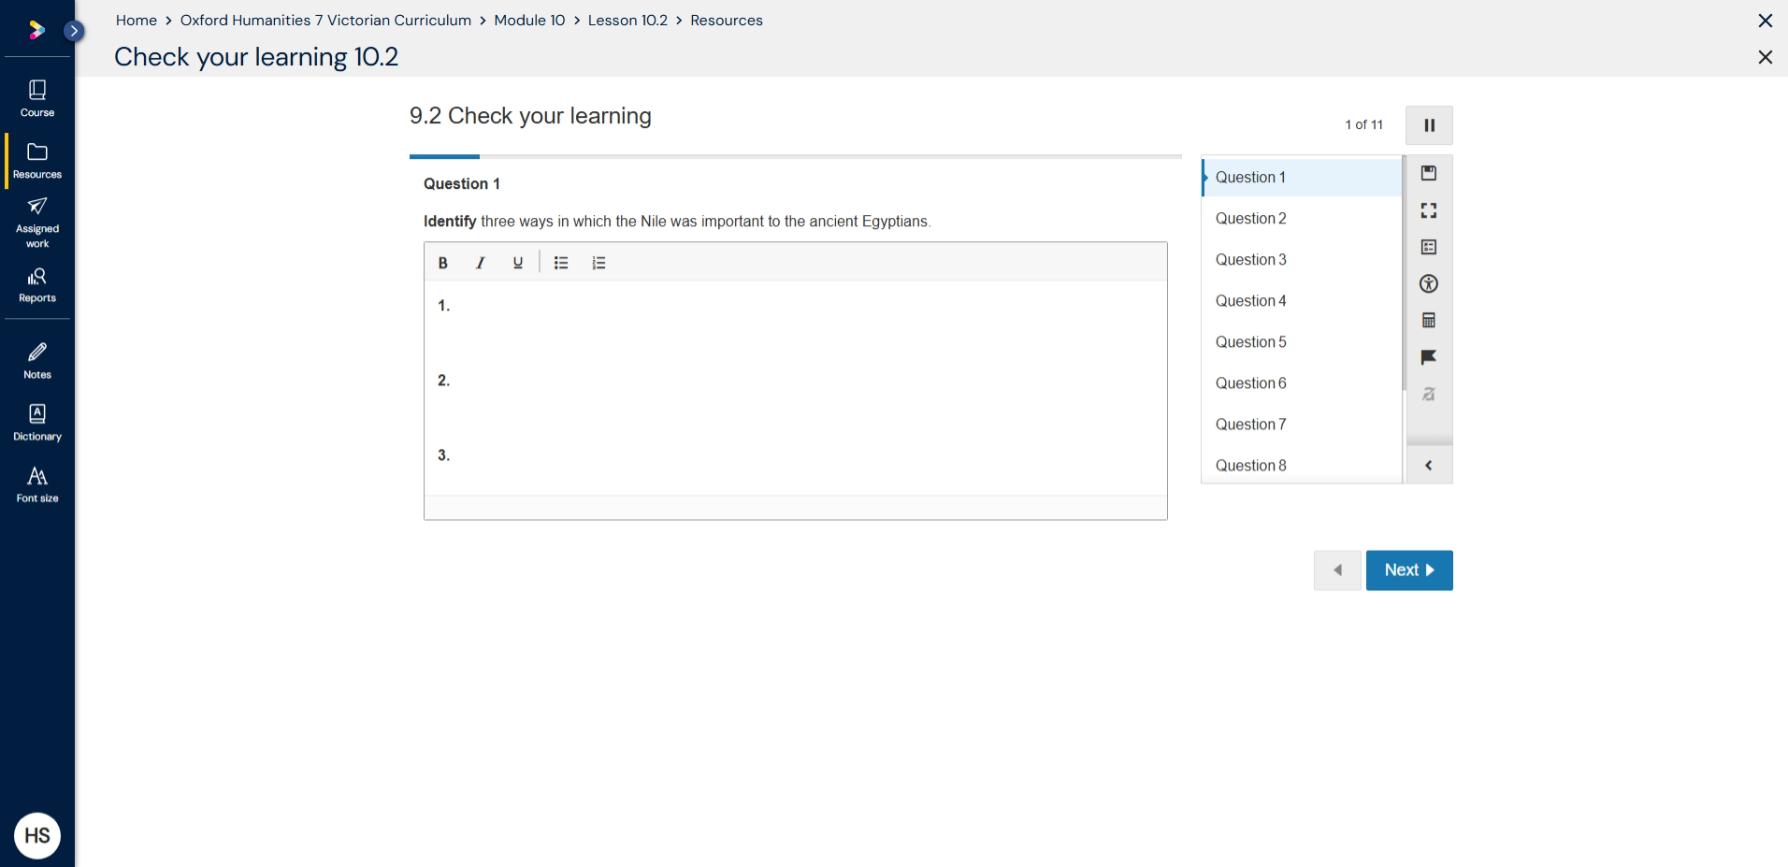Viewport: 1788px width, 867px height.
Task: Open Oxford Humanities 7 Victorian Curriculum breadcrumb
Action: [x=325, y=20]
